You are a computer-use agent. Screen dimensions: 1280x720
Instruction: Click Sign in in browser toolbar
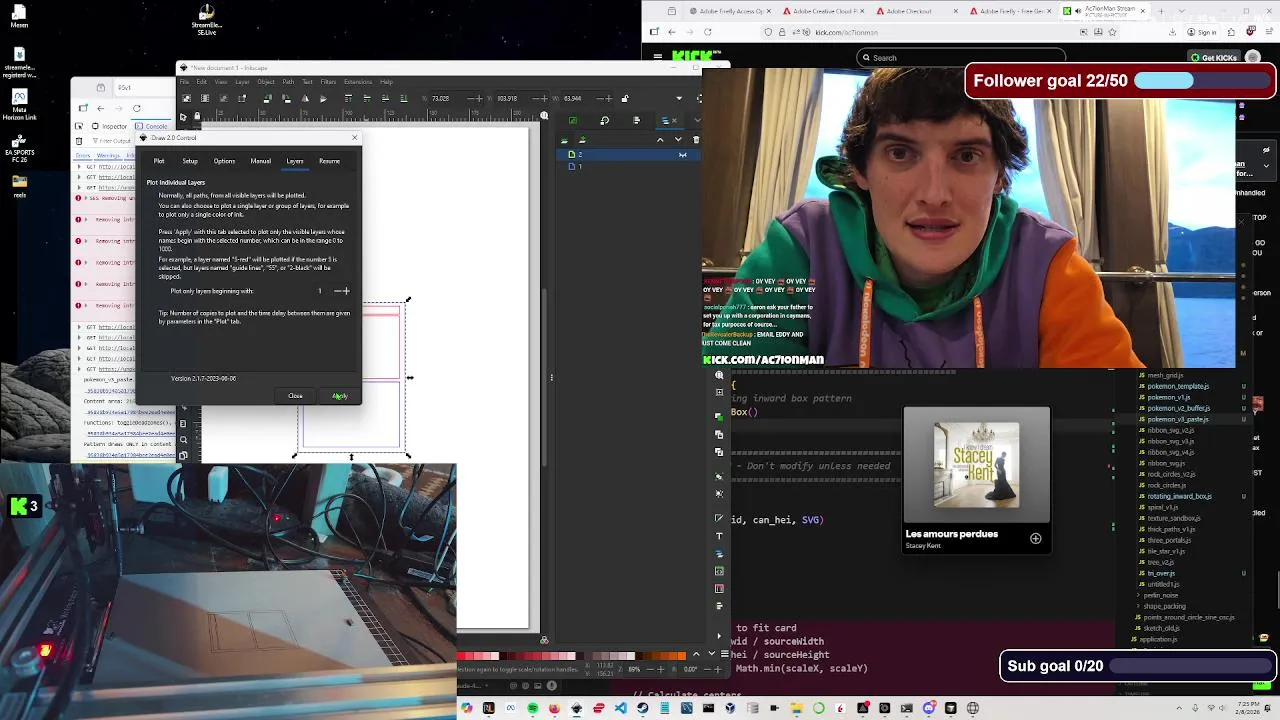(1203, 32)
